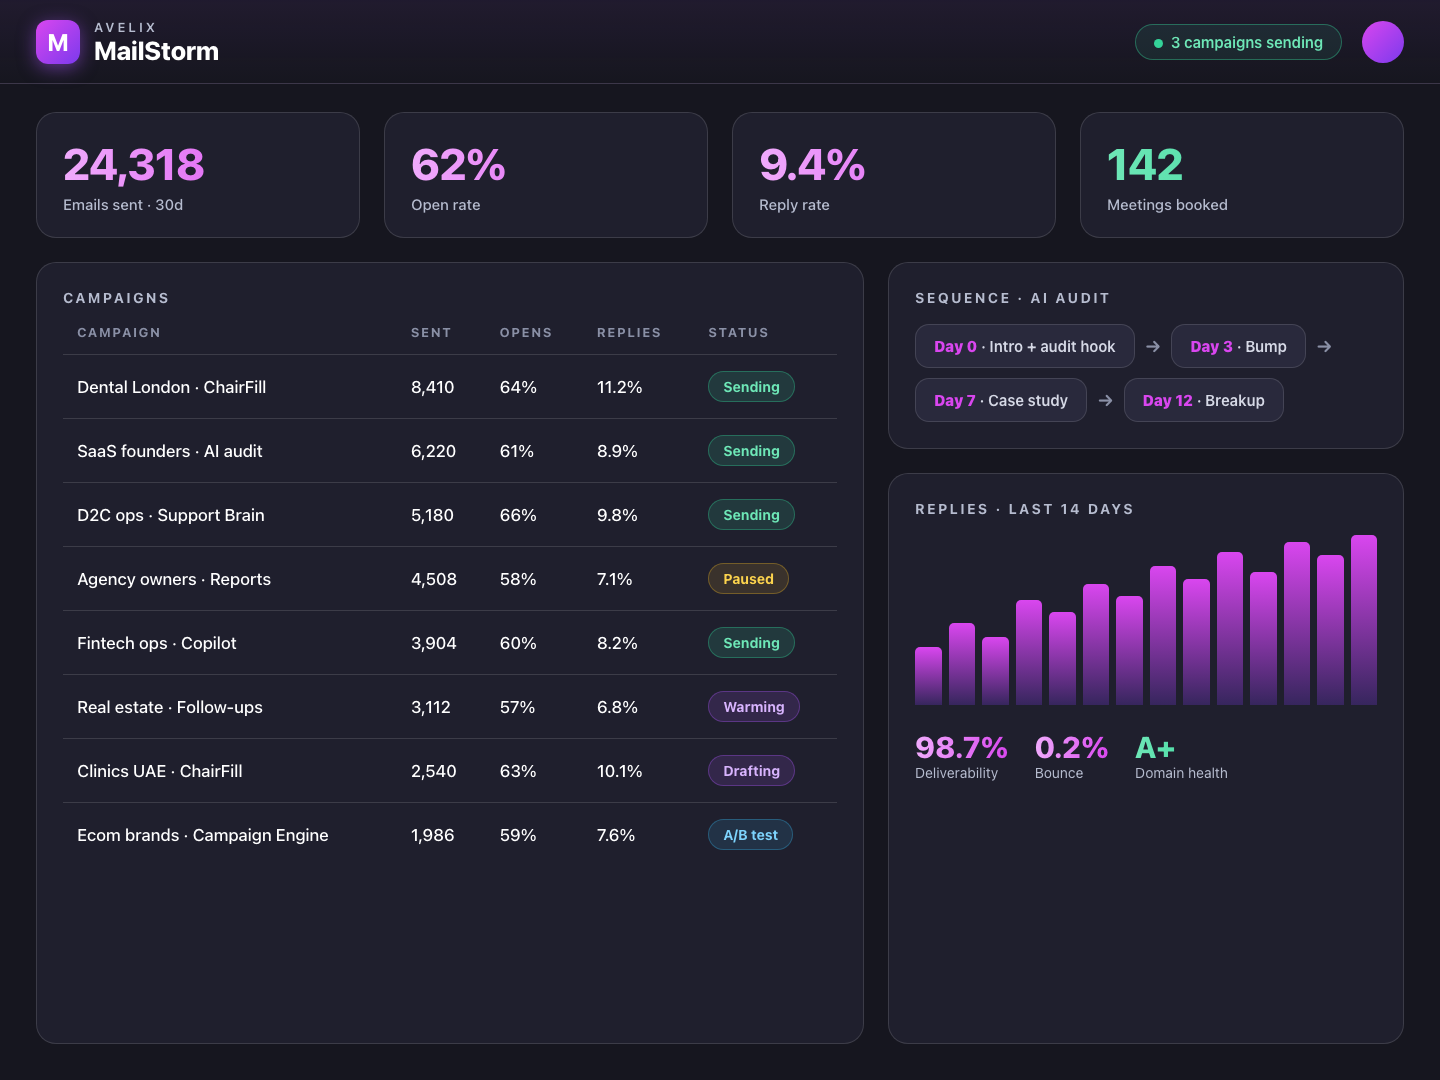Click the Warming status badge
Screen dimensions: 1440x1080
click(754, 707)
